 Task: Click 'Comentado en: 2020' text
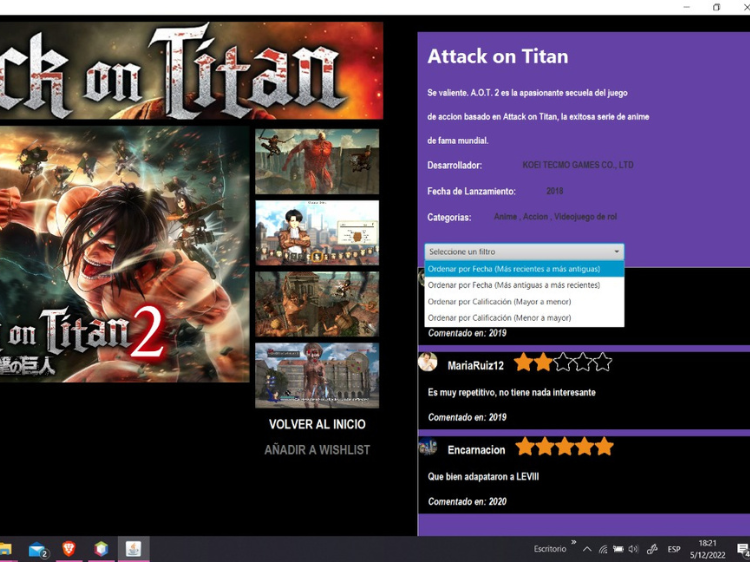[467, 502]
